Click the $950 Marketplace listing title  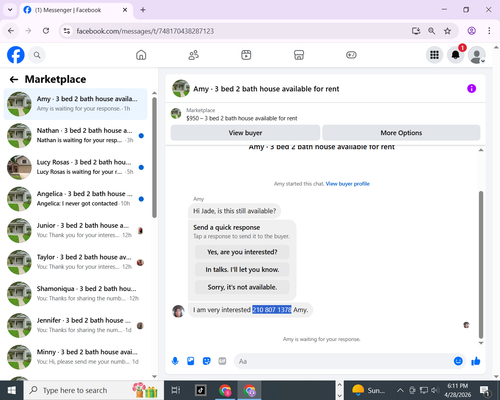click(x=242, y=118)
